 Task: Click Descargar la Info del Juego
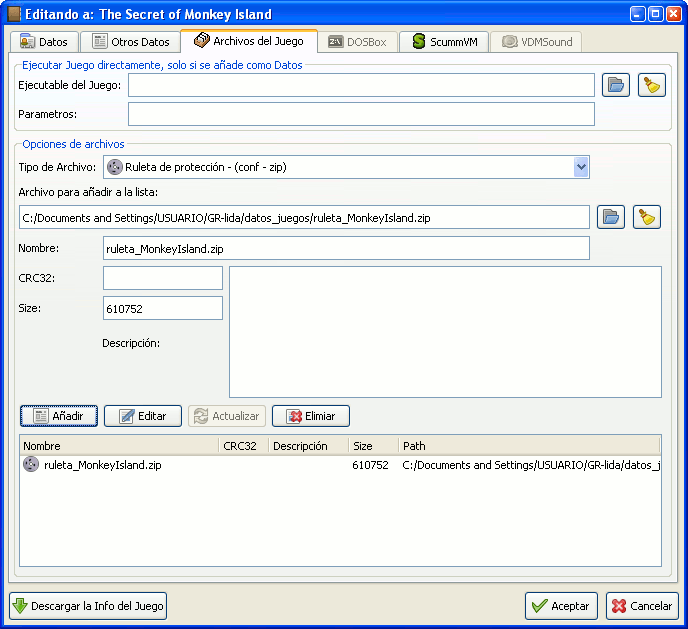(88, 606)
